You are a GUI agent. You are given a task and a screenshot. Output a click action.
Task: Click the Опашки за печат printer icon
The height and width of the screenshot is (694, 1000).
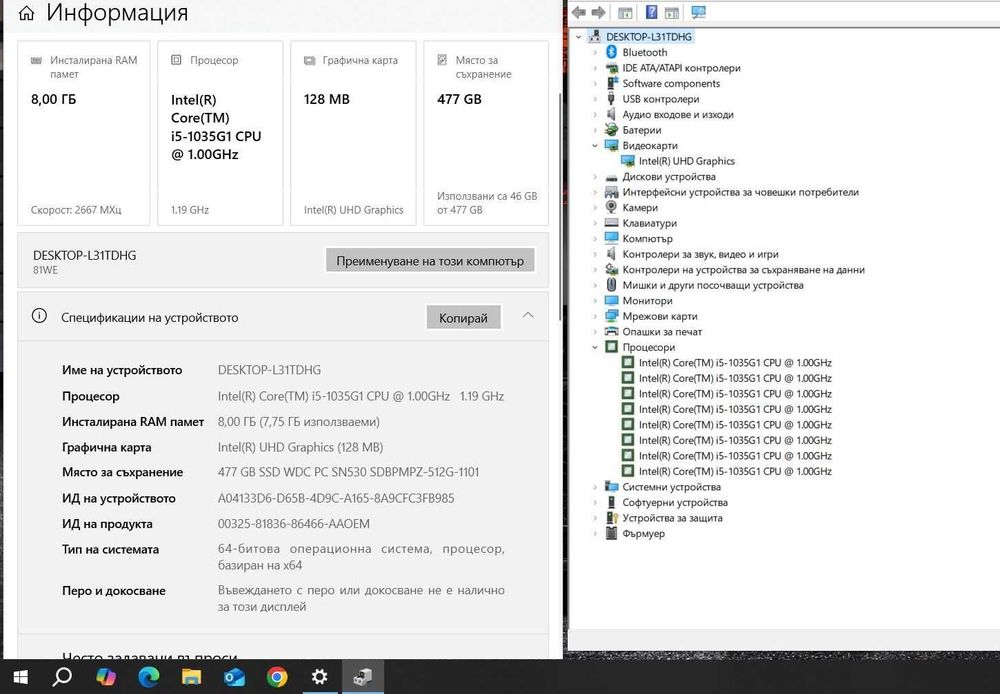coord(611,331)
